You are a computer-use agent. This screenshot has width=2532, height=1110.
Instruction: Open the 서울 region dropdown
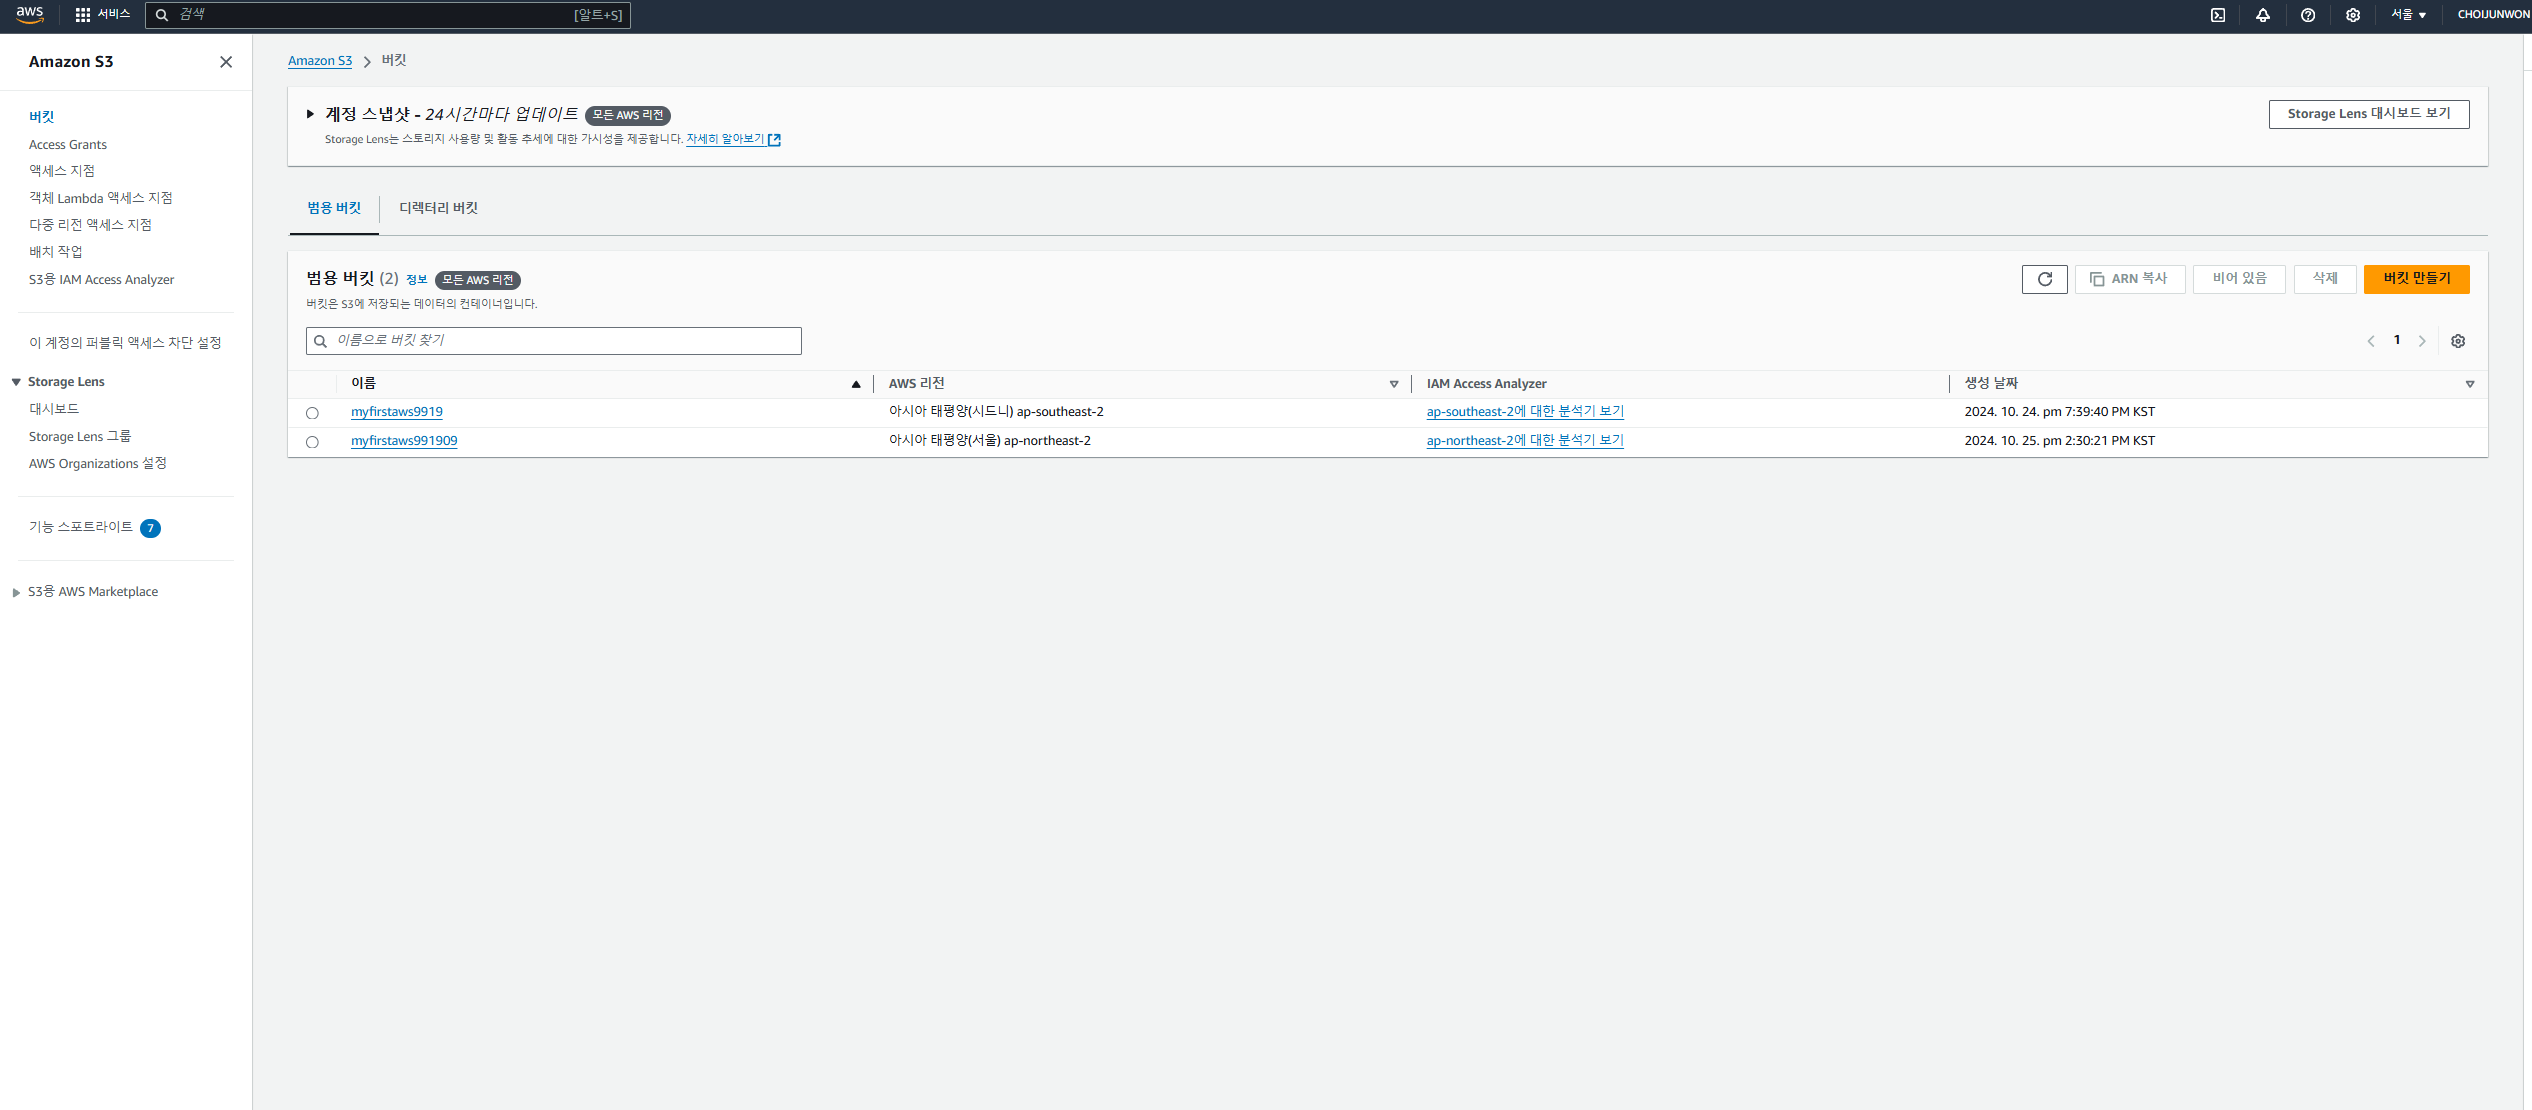point(2409,15)
